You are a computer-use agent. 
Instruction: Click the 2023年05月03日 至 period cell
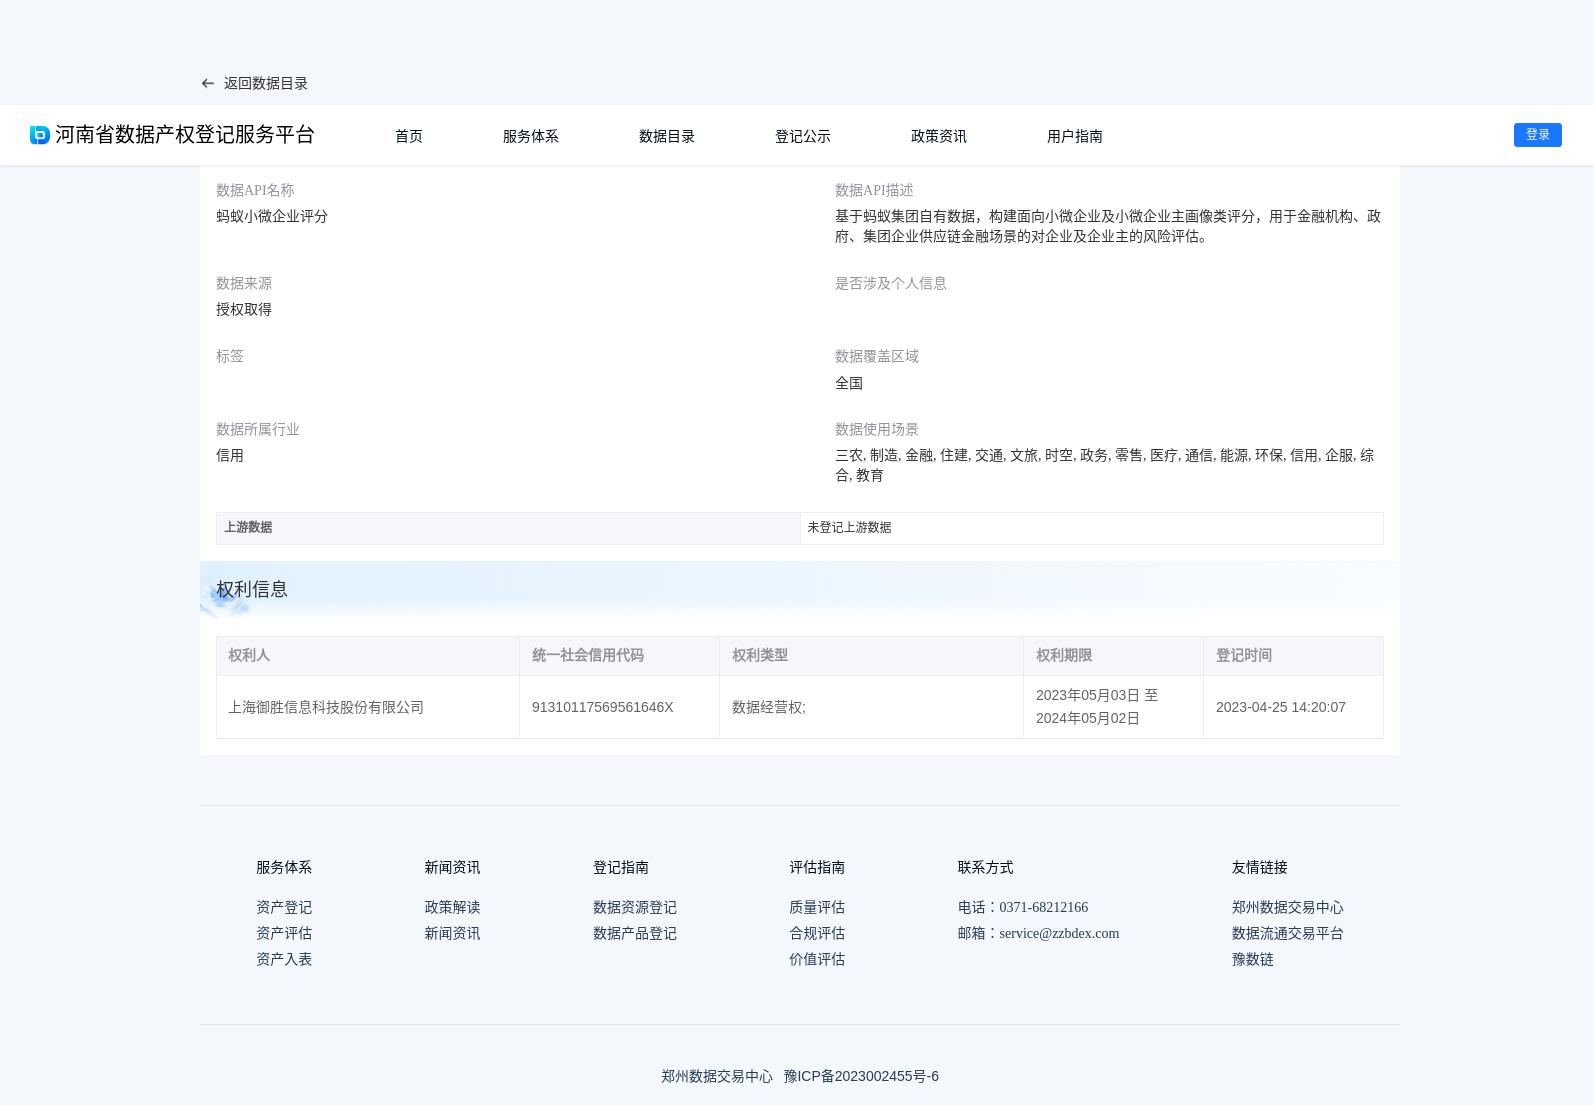pyautogui.click(x=1113, y=707)
